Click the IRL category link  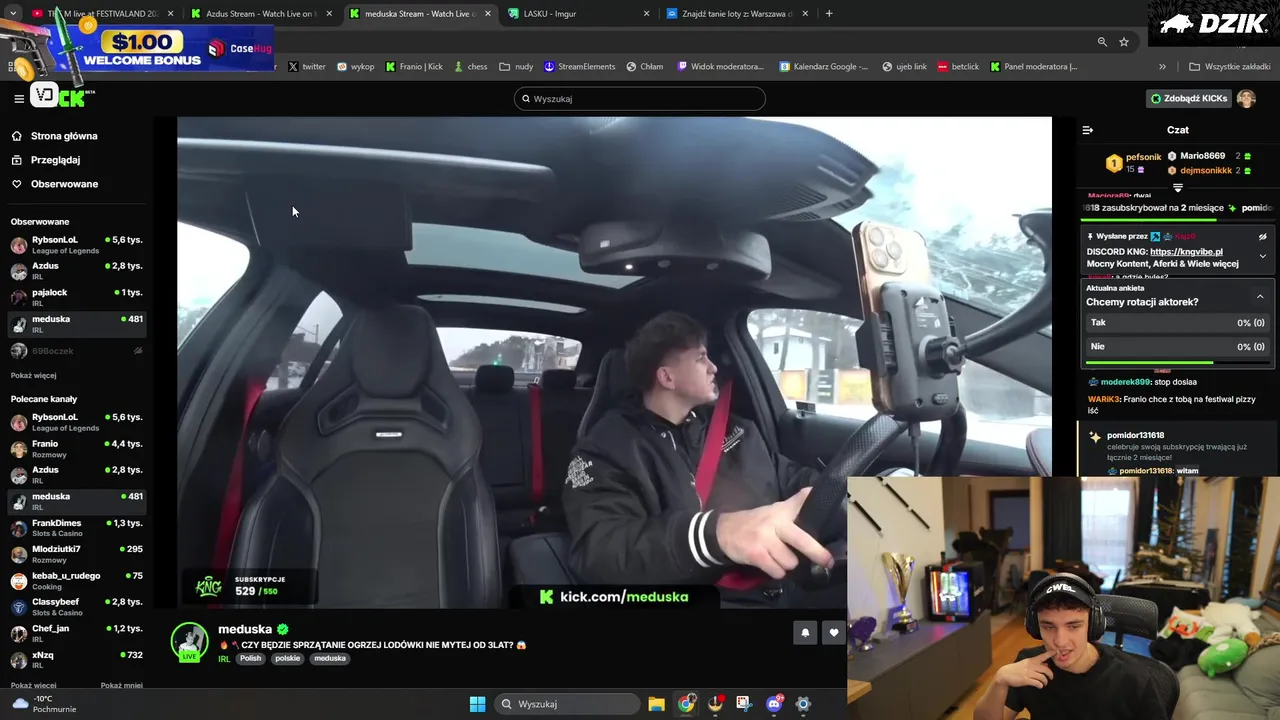click(224, 659)
